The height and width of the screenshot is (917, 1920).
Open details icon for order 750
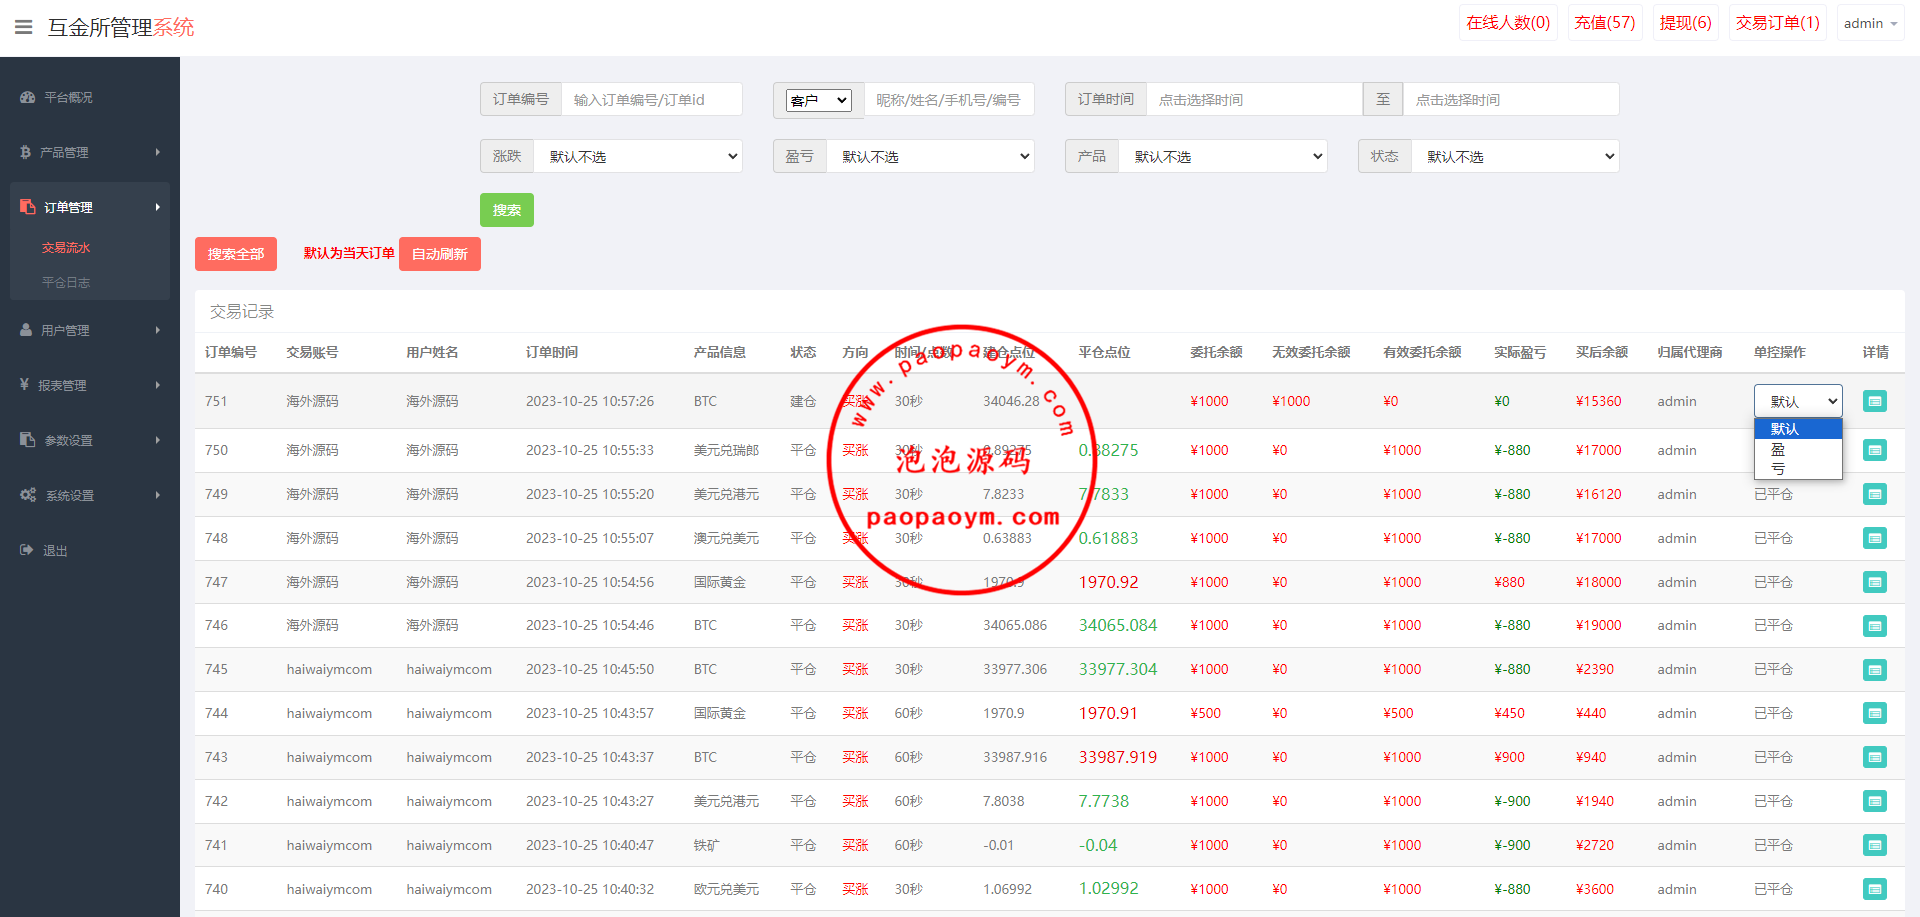pos(1875,450)
